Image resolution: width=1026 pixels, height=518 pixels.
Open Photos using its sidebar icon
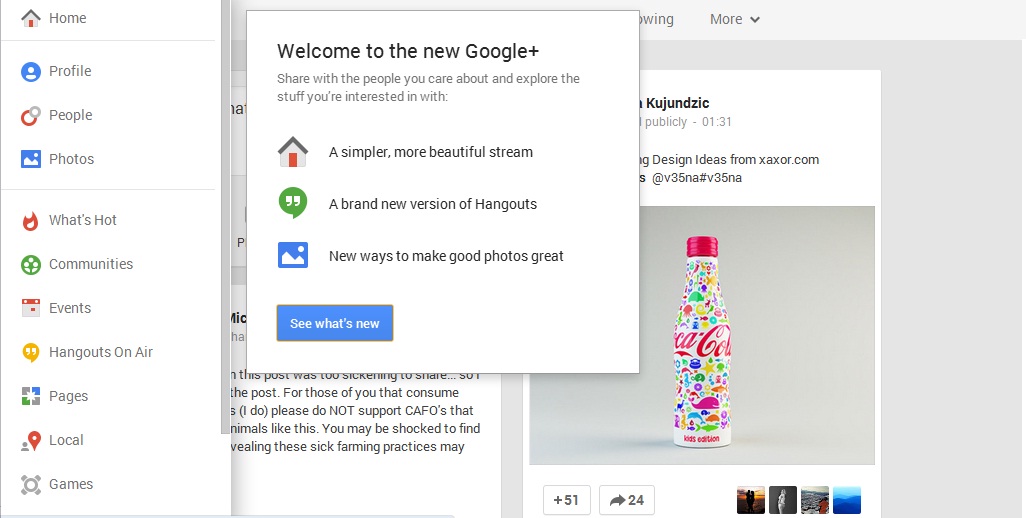point(31,159)
